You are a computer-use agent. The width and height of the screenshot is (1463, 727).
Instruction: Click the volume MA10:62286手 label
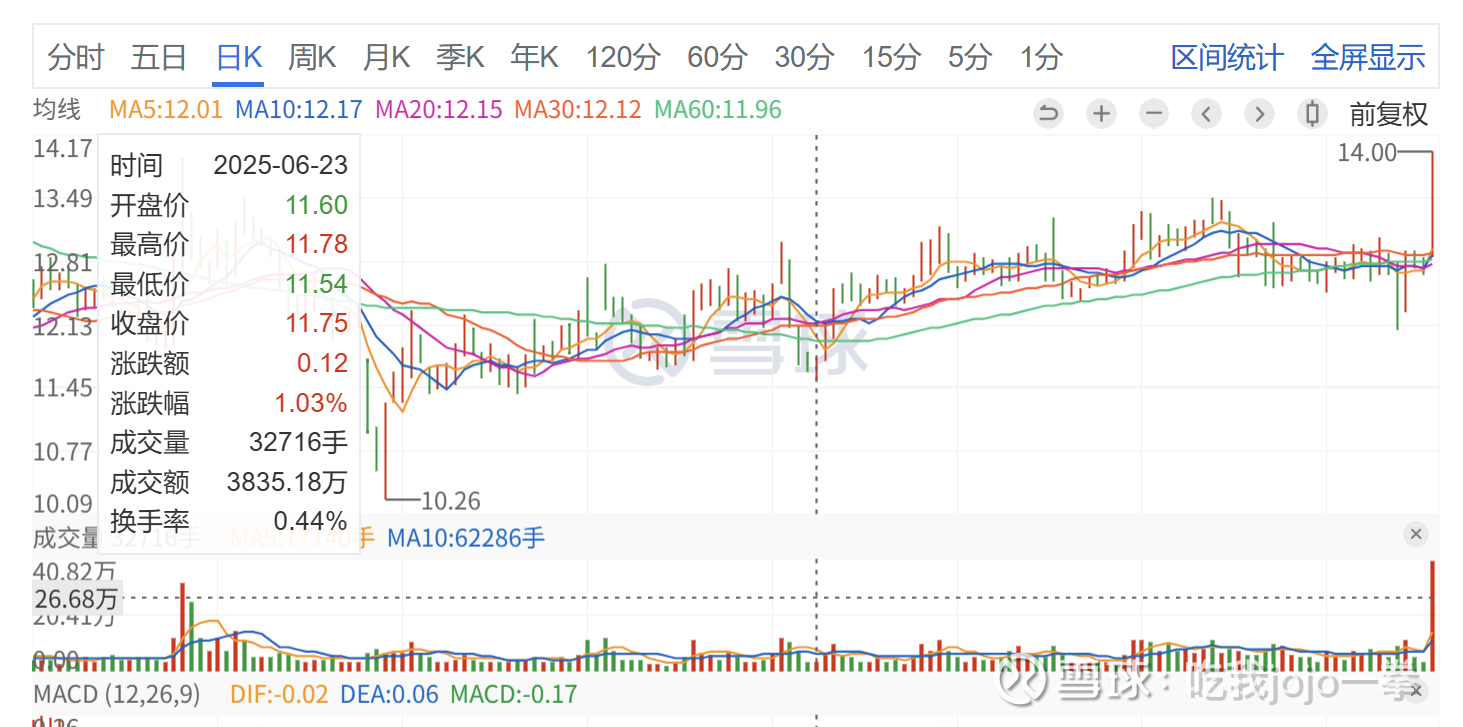click(466, 538)
